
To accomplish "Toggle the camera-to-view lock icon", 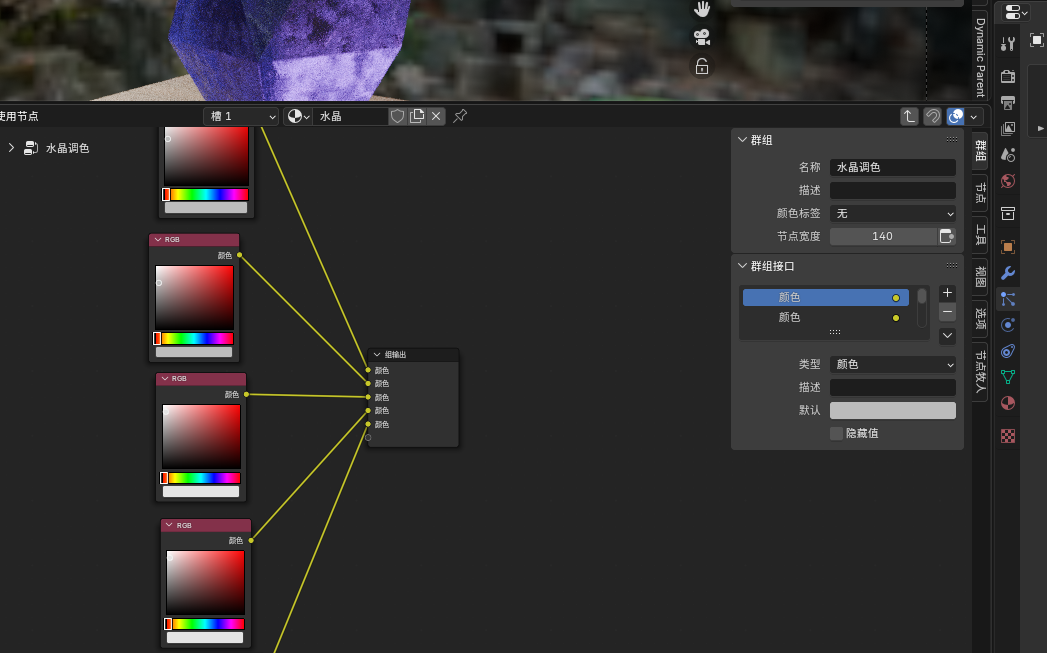I will click(702, 66).
